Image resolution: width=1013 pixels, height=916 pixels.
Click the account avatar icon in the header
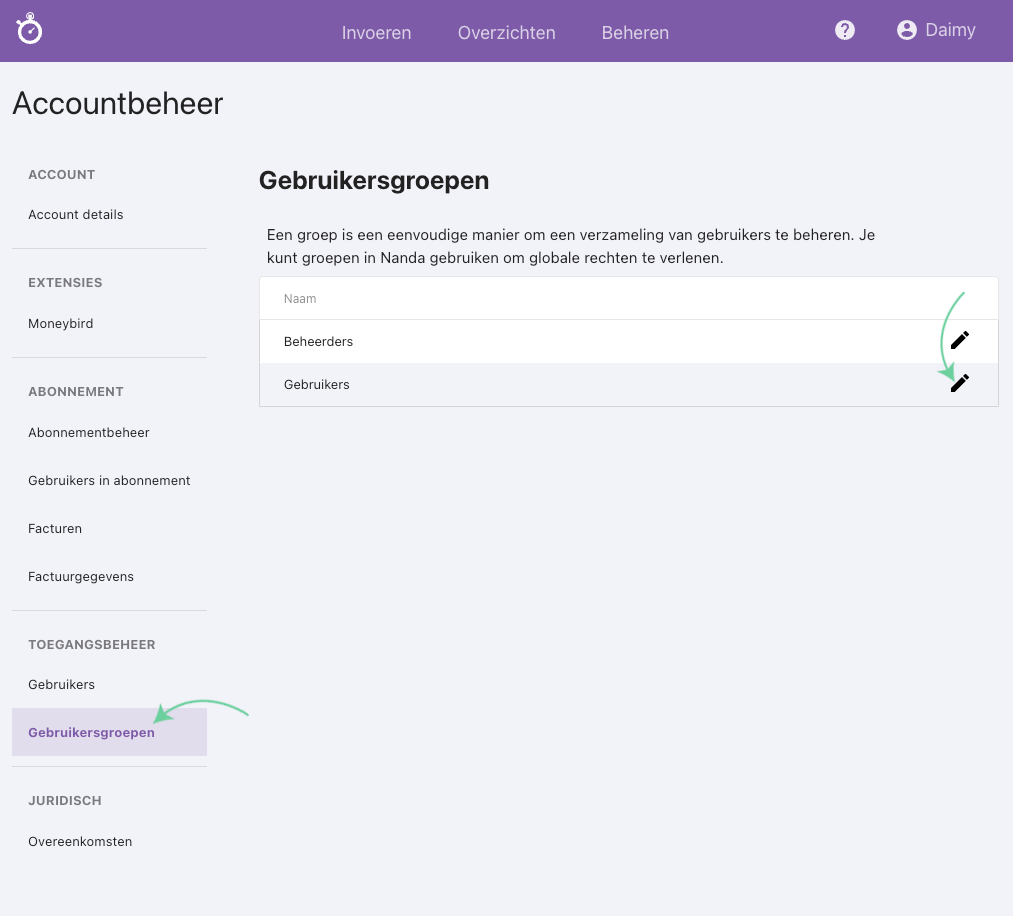[x=906, y=30]
